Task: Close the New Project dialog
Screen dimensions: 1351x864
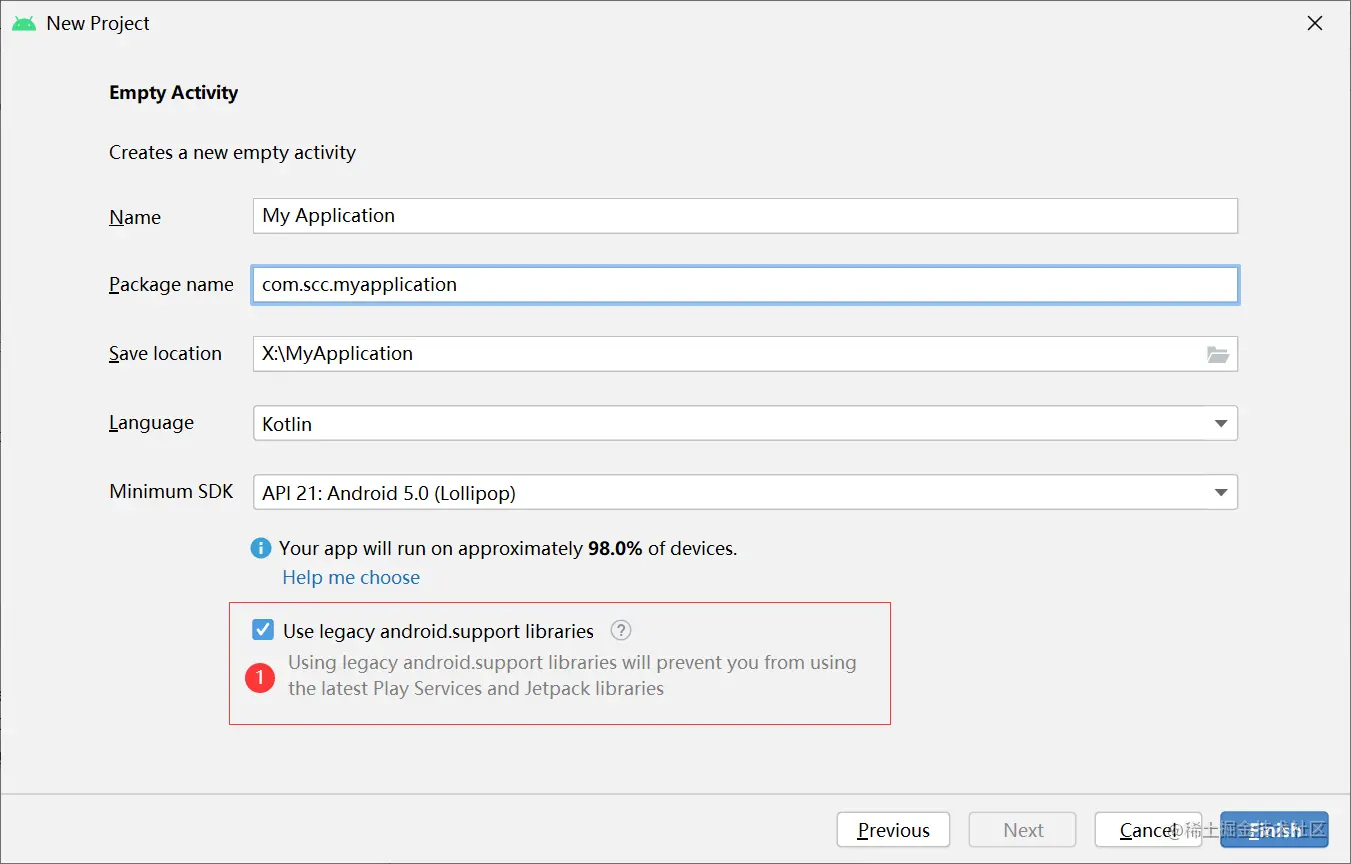Action: (x=1315, y=23)
